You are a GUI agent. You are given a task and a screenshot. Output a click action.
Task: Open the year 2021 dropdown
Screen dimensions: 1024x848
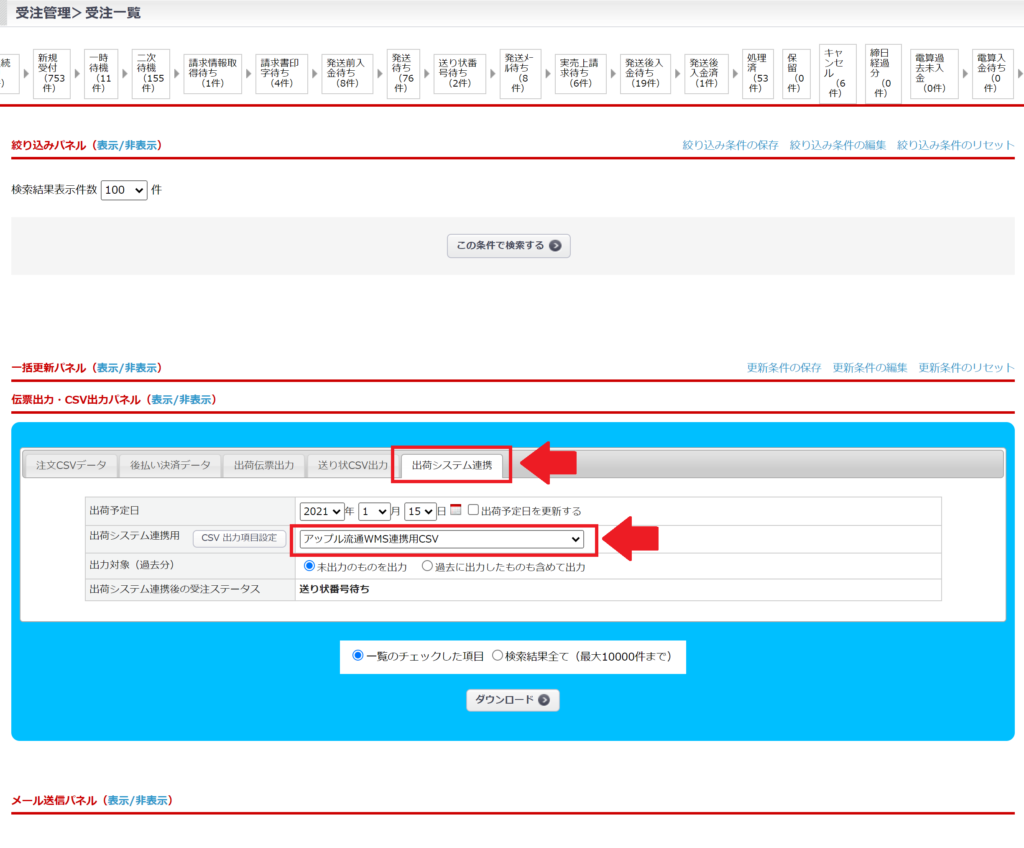[x=321, y=512]
